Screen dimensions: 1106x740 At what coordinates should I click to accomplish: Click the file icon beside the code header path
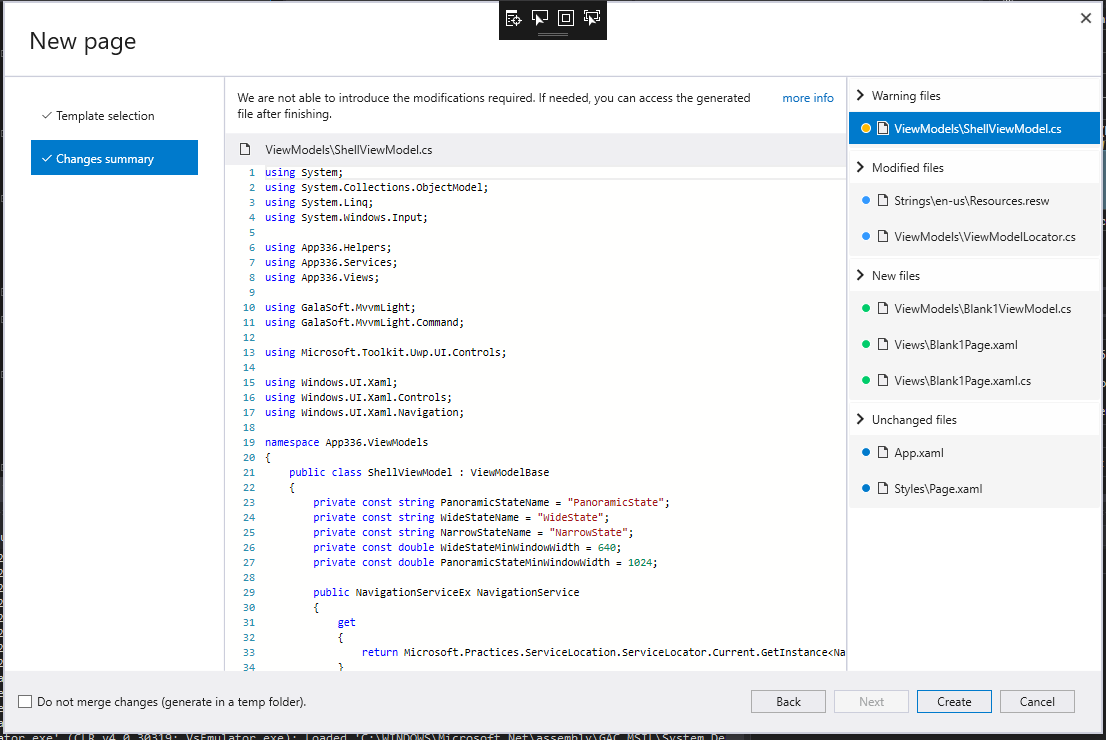pyautogui.click(x=245, y=150)
